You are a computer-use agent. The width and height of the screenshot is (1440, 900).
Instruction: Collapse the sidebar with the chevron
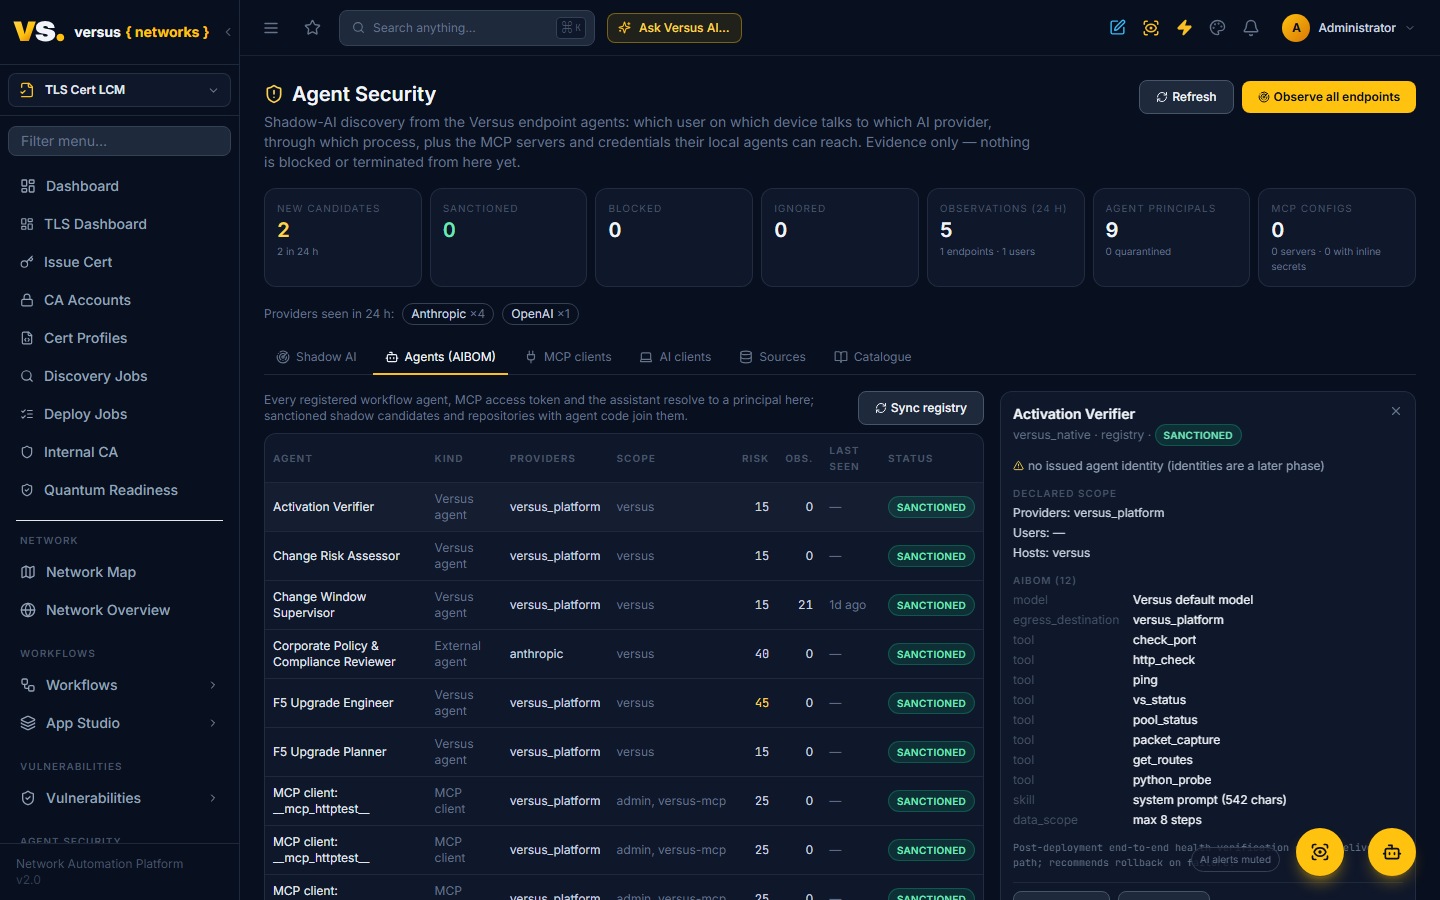228,32
